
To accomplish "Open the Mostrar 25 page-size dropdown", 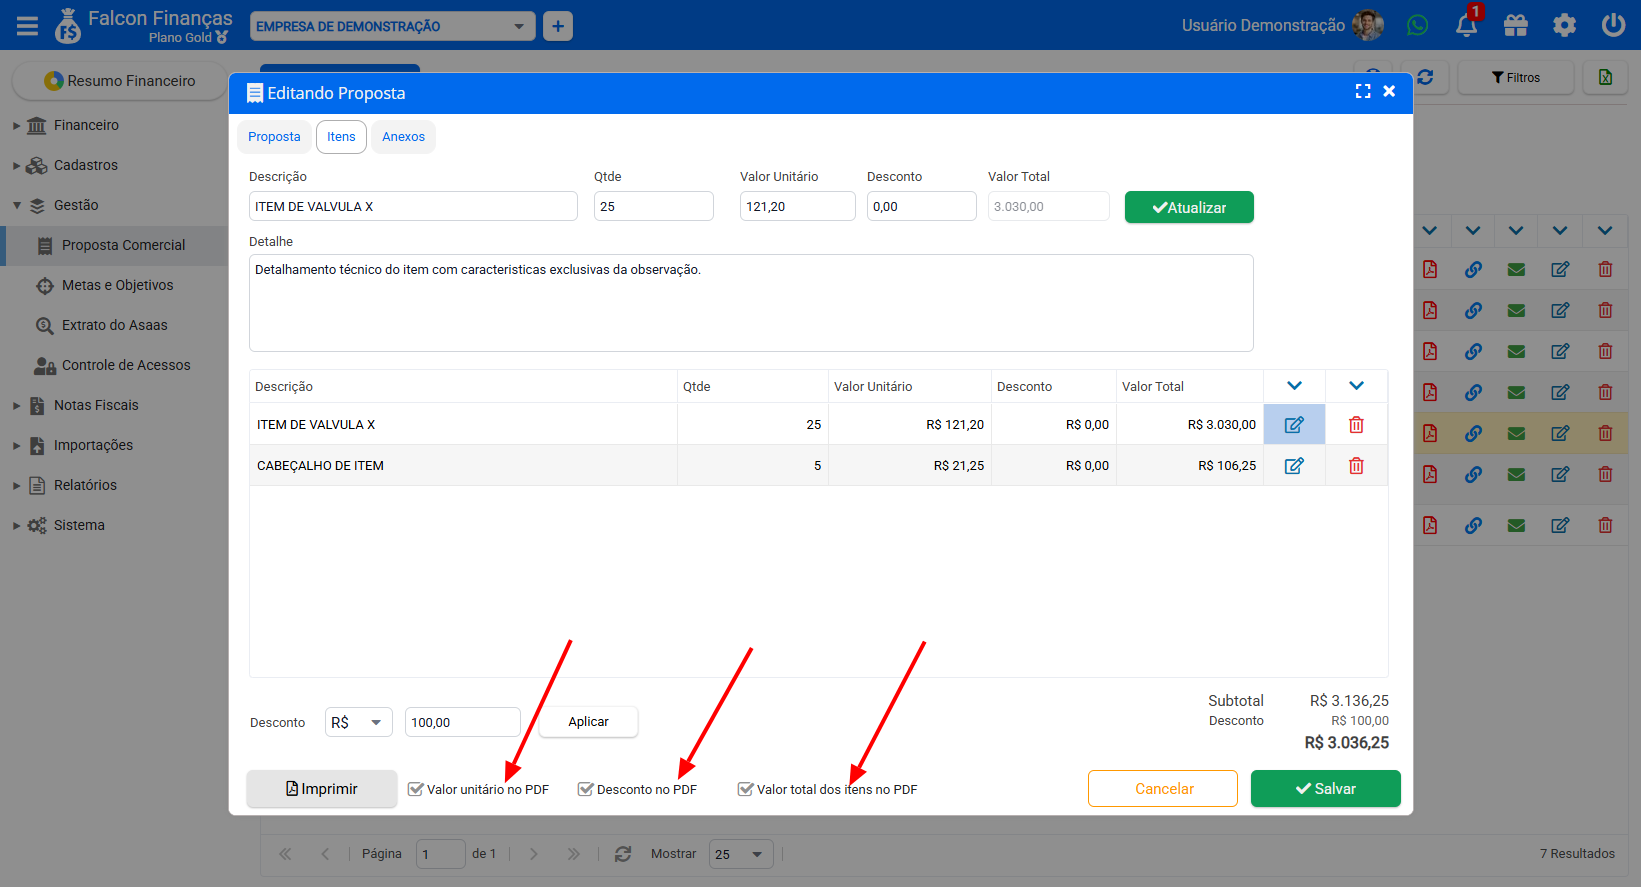I will (x=741, y=854).
